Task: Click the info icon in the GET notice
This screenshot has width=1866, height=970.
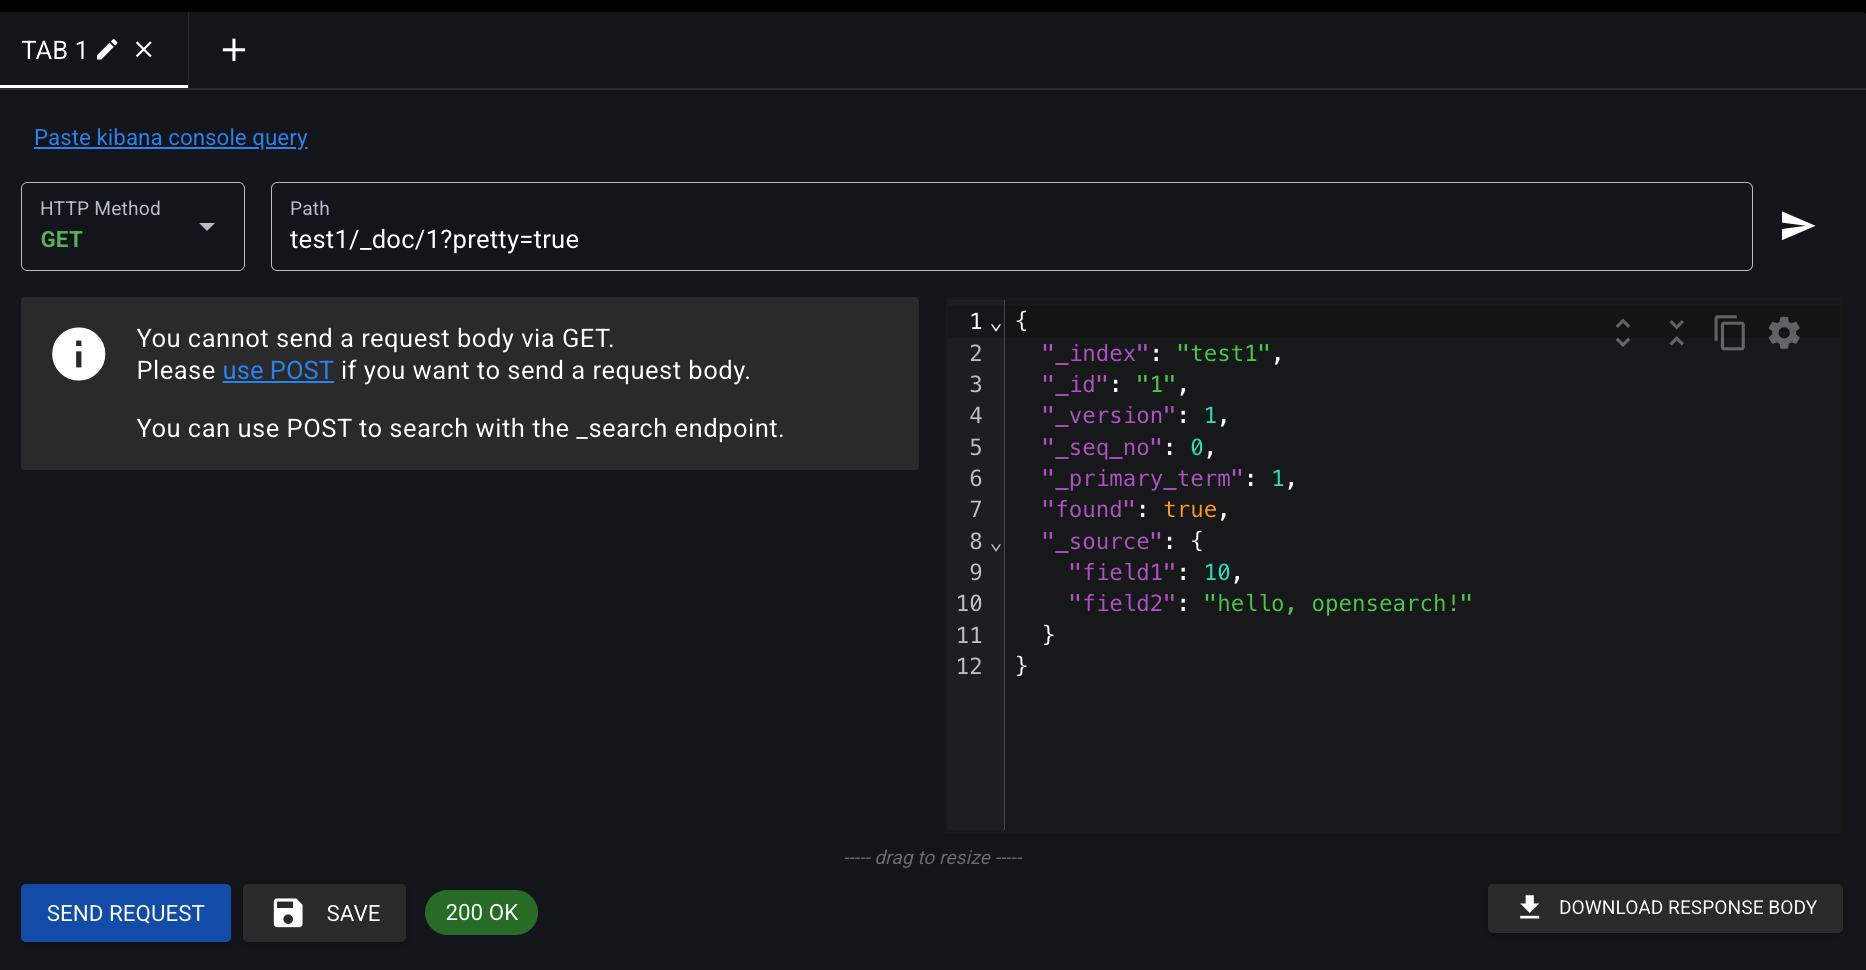Action: [x=79, y=354]
